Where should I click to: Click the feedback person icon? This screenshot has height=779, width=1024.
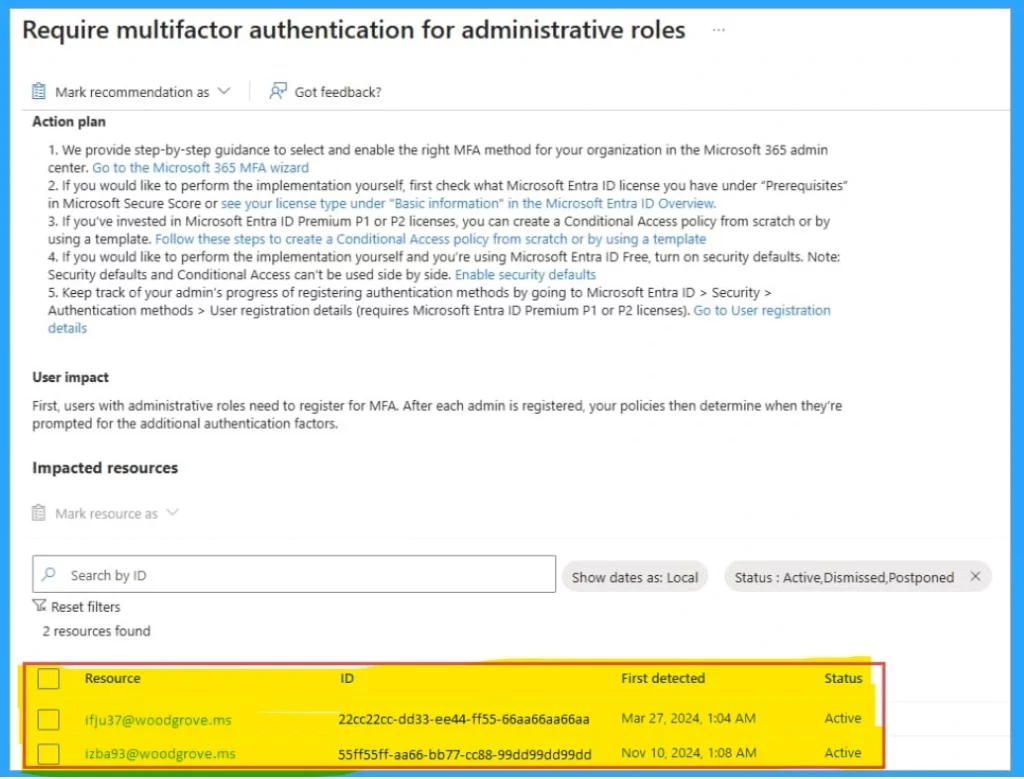point(278,91)
